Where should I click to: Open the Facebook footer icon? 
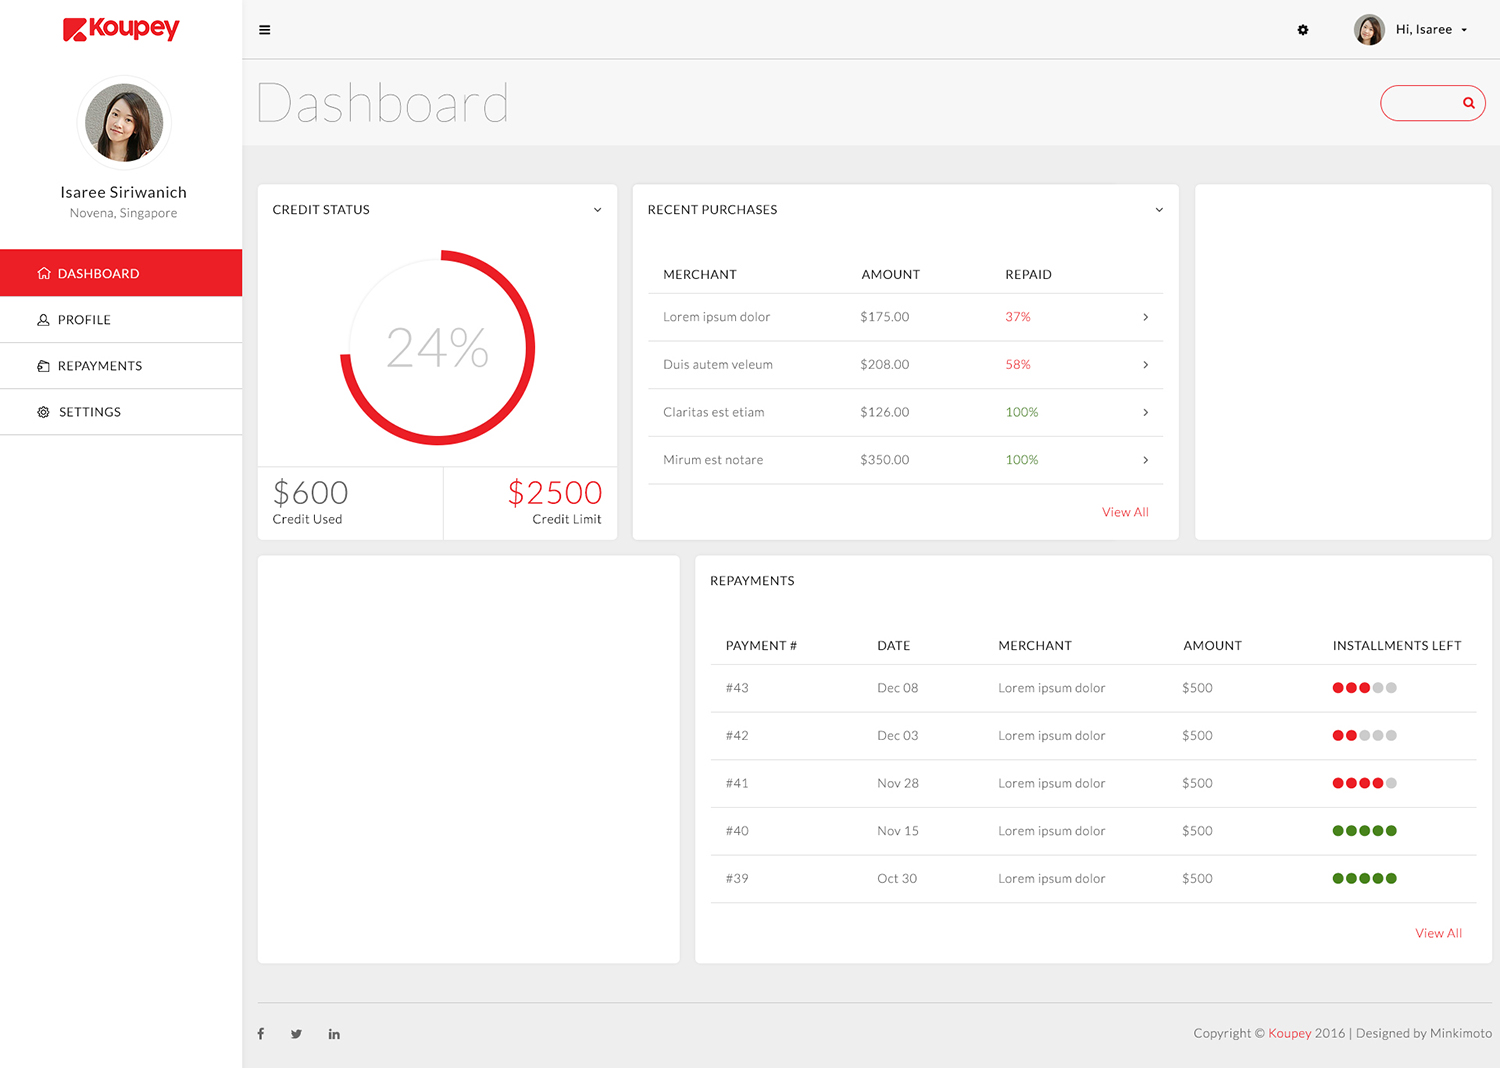[x=261, y=1034]
